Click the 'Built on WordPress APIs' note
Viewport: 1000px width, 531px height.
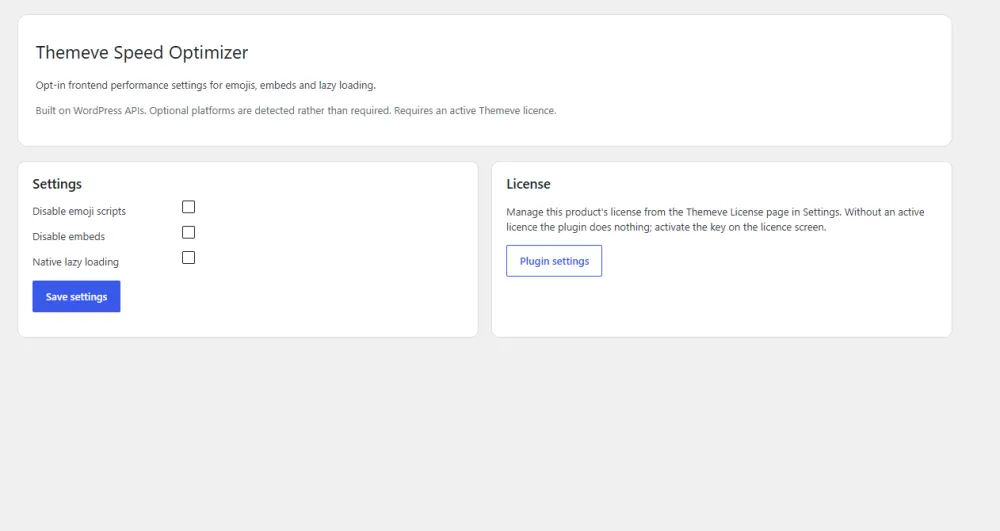(x=296, y=110)
